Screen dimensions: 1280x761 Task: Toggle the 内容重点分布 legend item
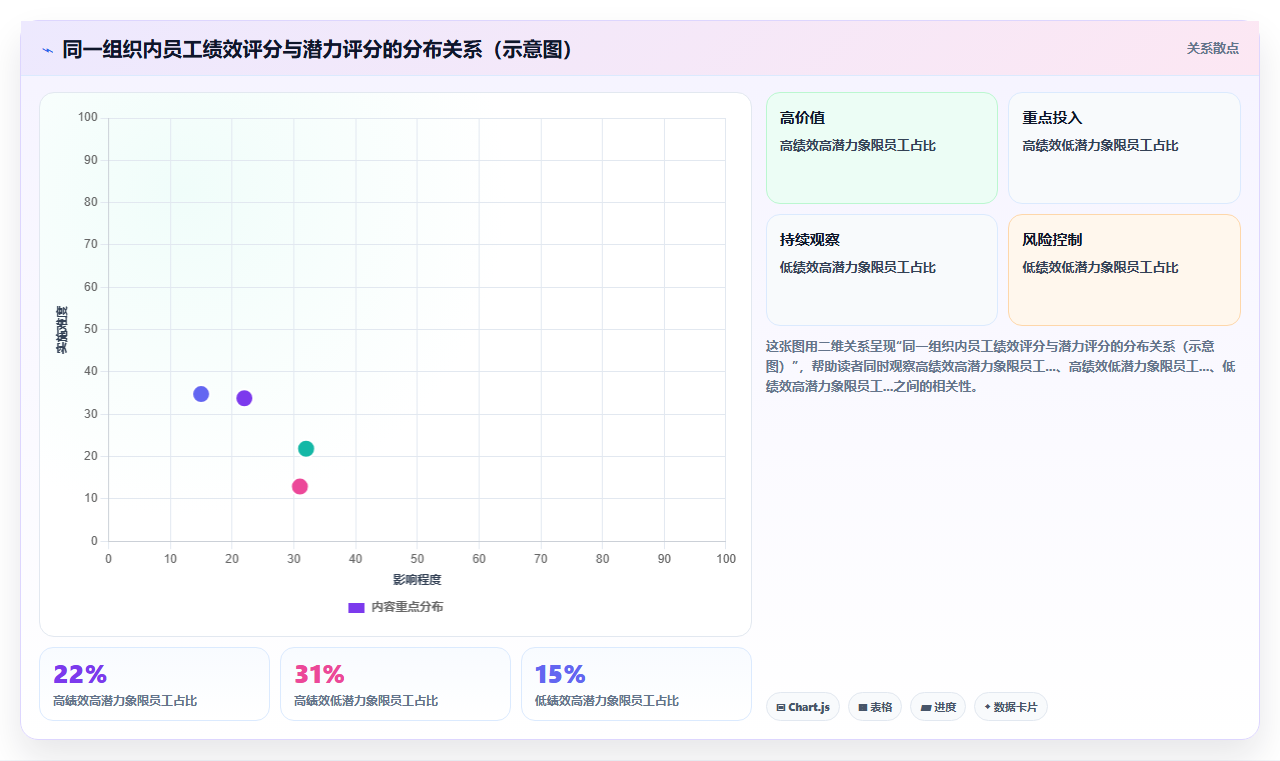pyautogui.click(x=395, y=607)
